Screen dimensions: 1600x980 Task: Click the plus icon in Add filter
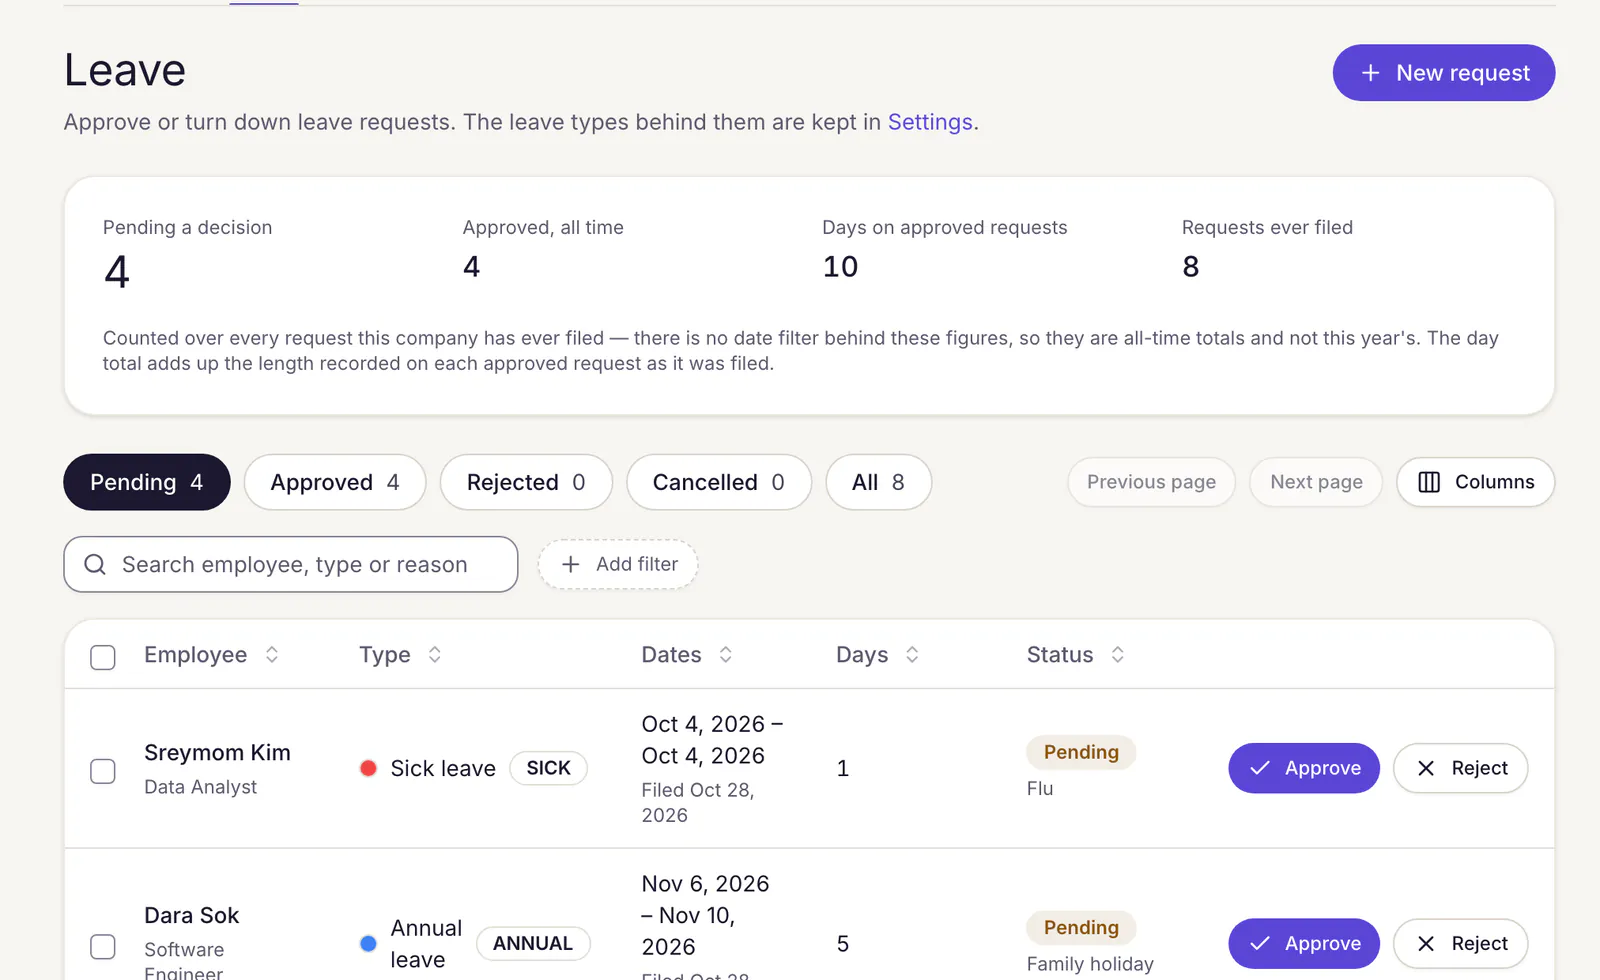(571, 564)
